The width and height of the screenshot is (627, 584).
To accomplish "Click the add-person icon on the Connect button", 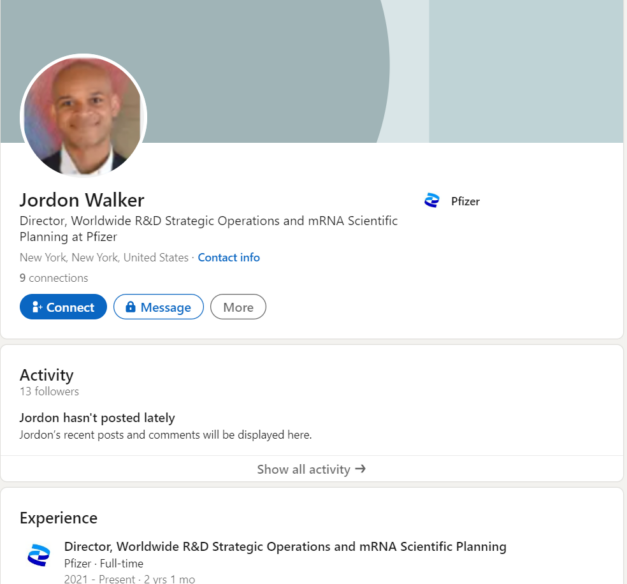I will (x=37, y=307).
